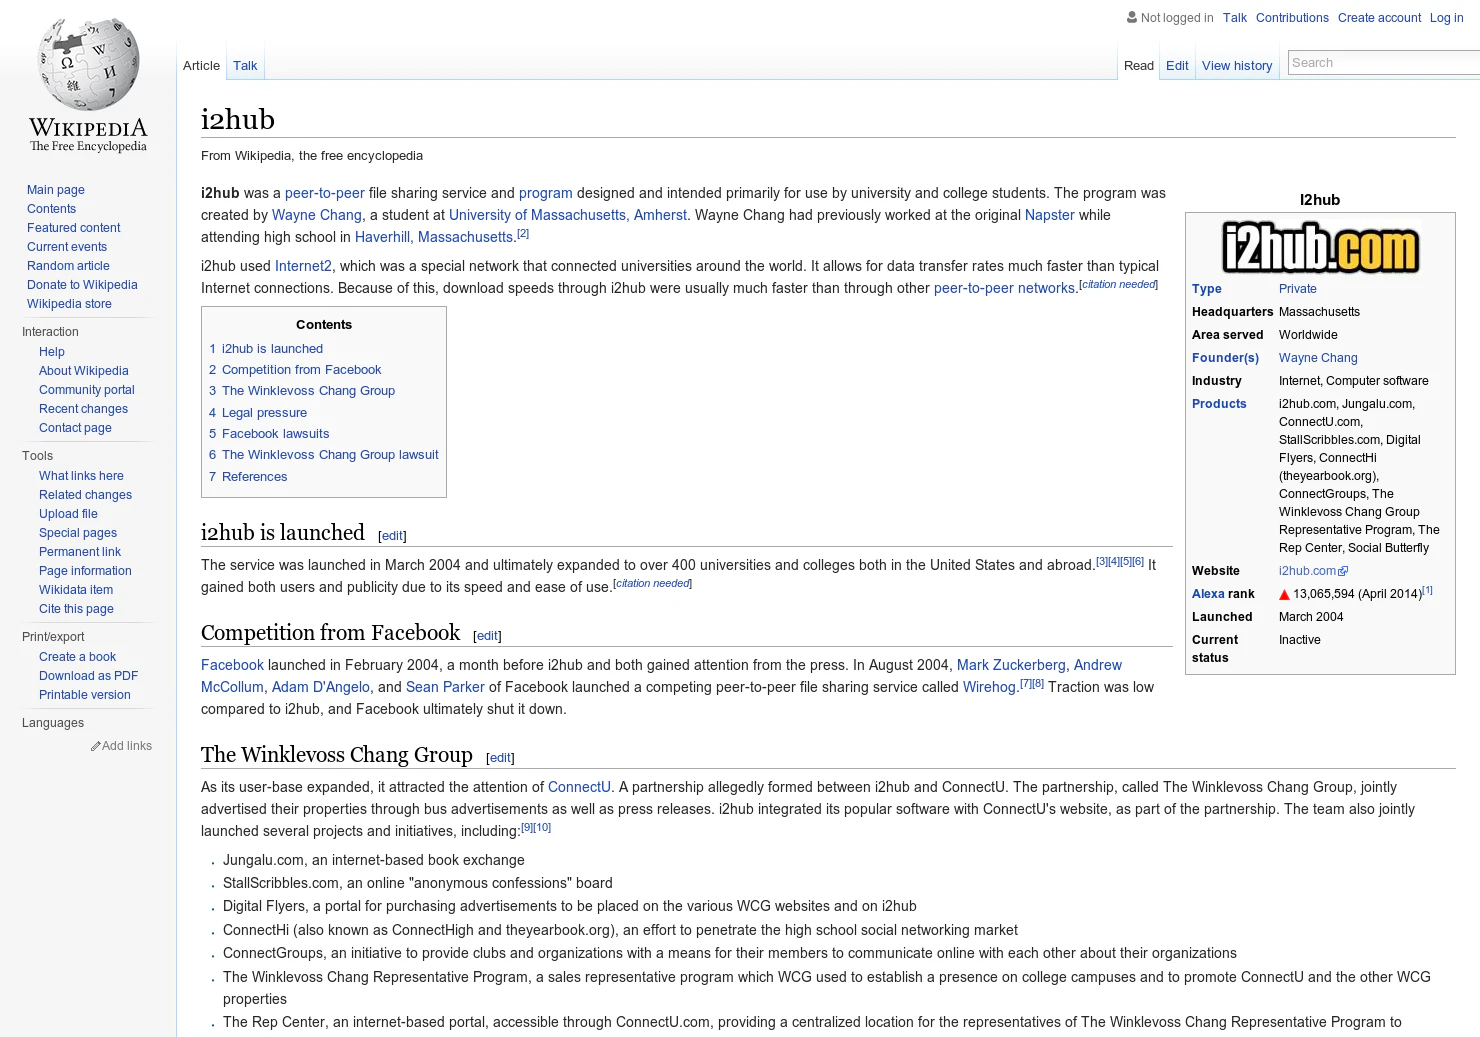Edit the 'Competition from Facebook' section

tap(487, 636)
